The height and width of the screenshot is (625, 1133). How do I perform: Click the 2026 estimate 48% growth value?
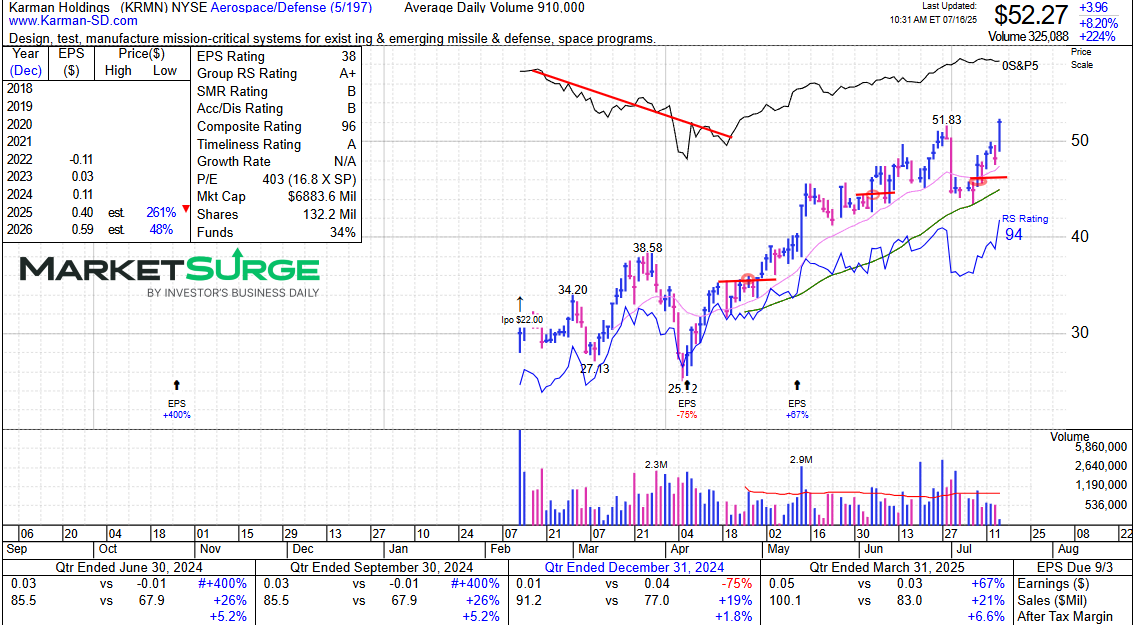pyautogui.click(x=162, y=230)
